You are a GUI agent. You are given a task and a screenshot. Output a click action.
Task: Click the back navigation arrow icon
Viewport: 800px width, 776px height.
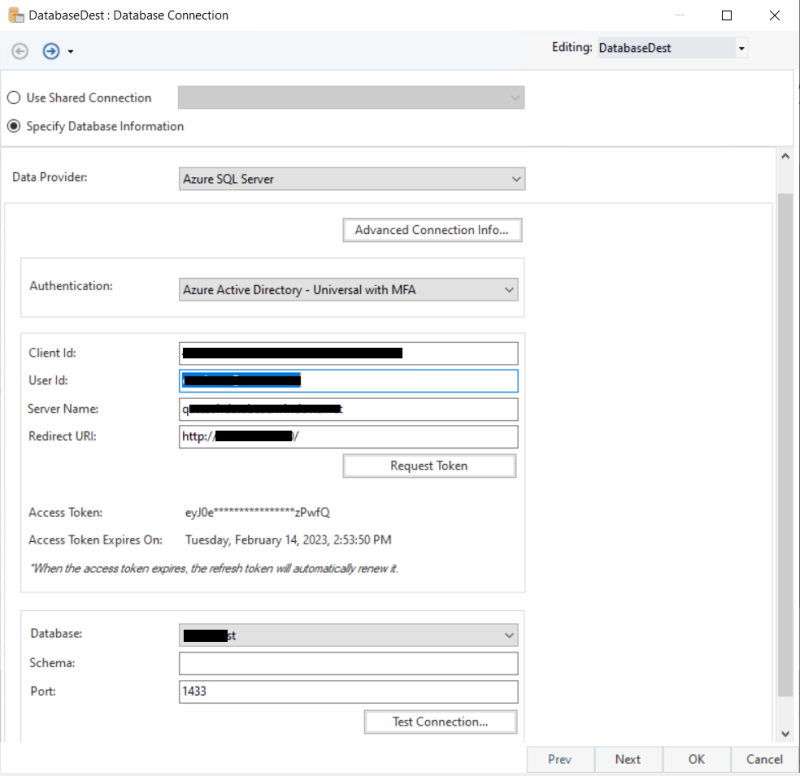(19, 50)
